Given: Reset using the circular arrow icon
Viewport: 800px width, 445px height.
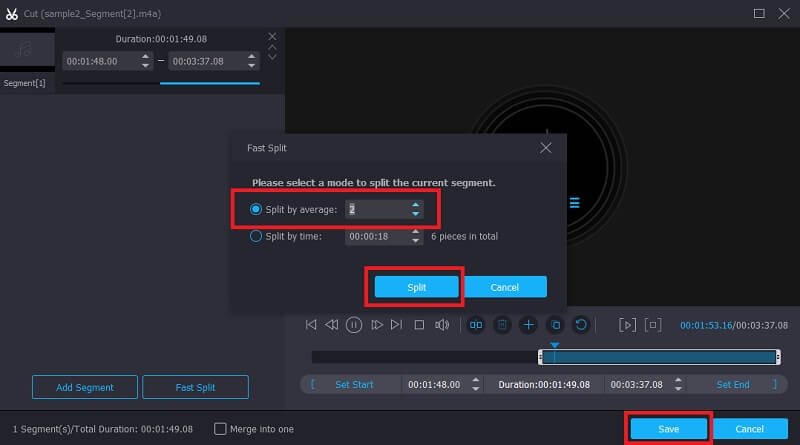Looking at the screenshot, I should click(x=580, y=325).
